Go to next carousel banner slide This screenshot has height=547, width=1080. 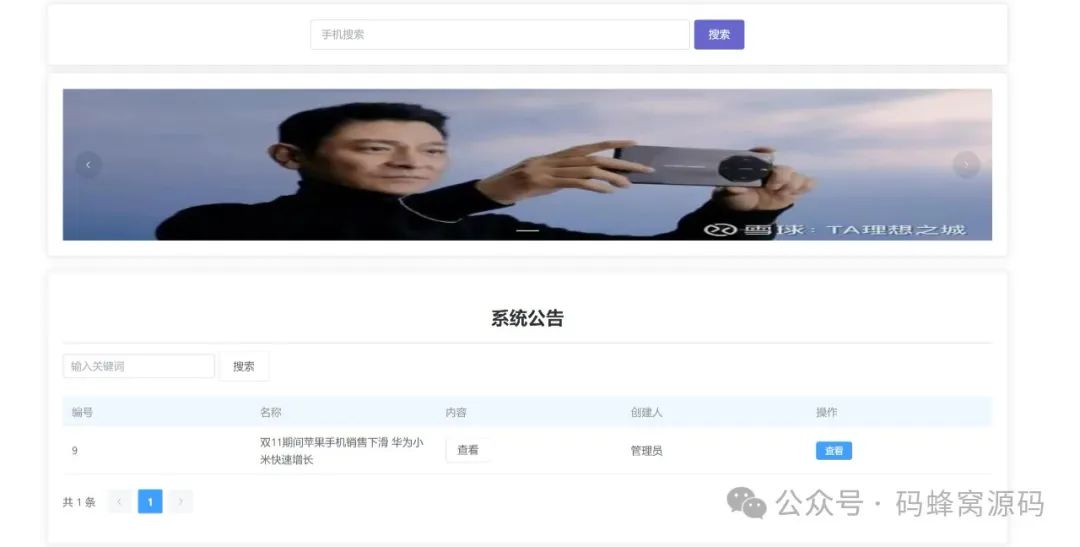[966, 165]
